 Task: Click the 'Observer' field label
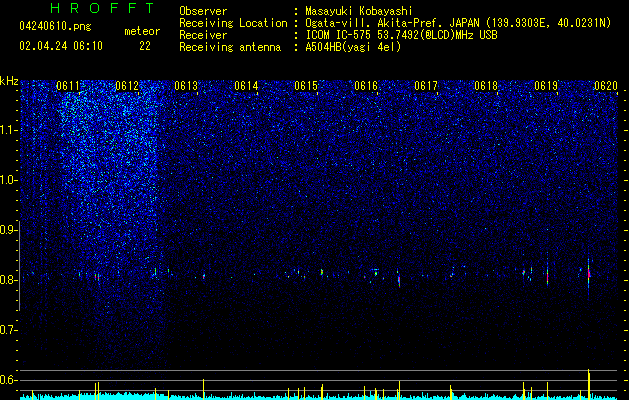pos(203,11)
